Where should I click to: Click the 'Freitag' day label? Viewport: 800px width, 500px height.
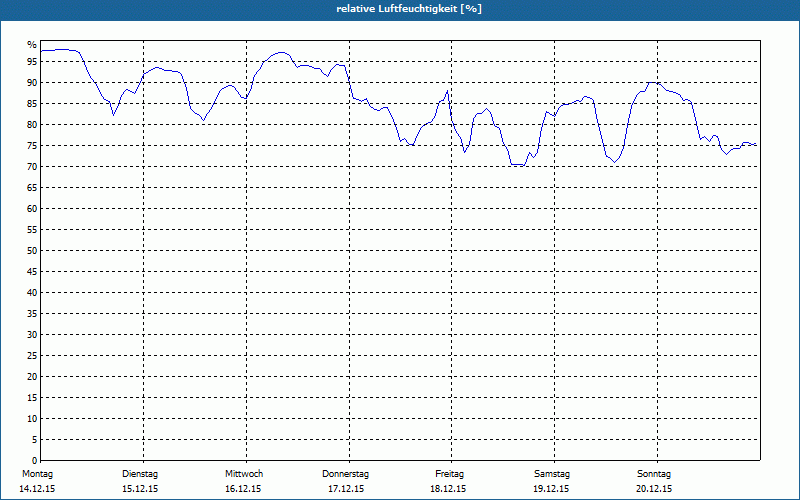pyautogui.click(x=449, y=474)
